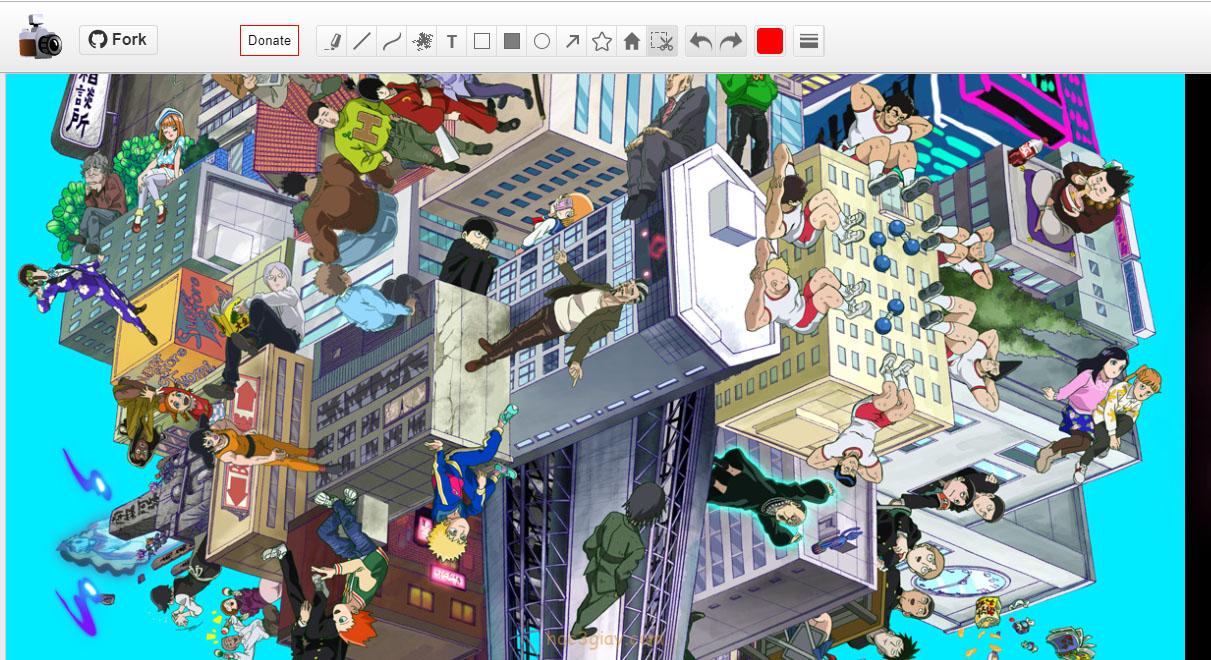Click the house shape icon

click(x=632, y=41)
